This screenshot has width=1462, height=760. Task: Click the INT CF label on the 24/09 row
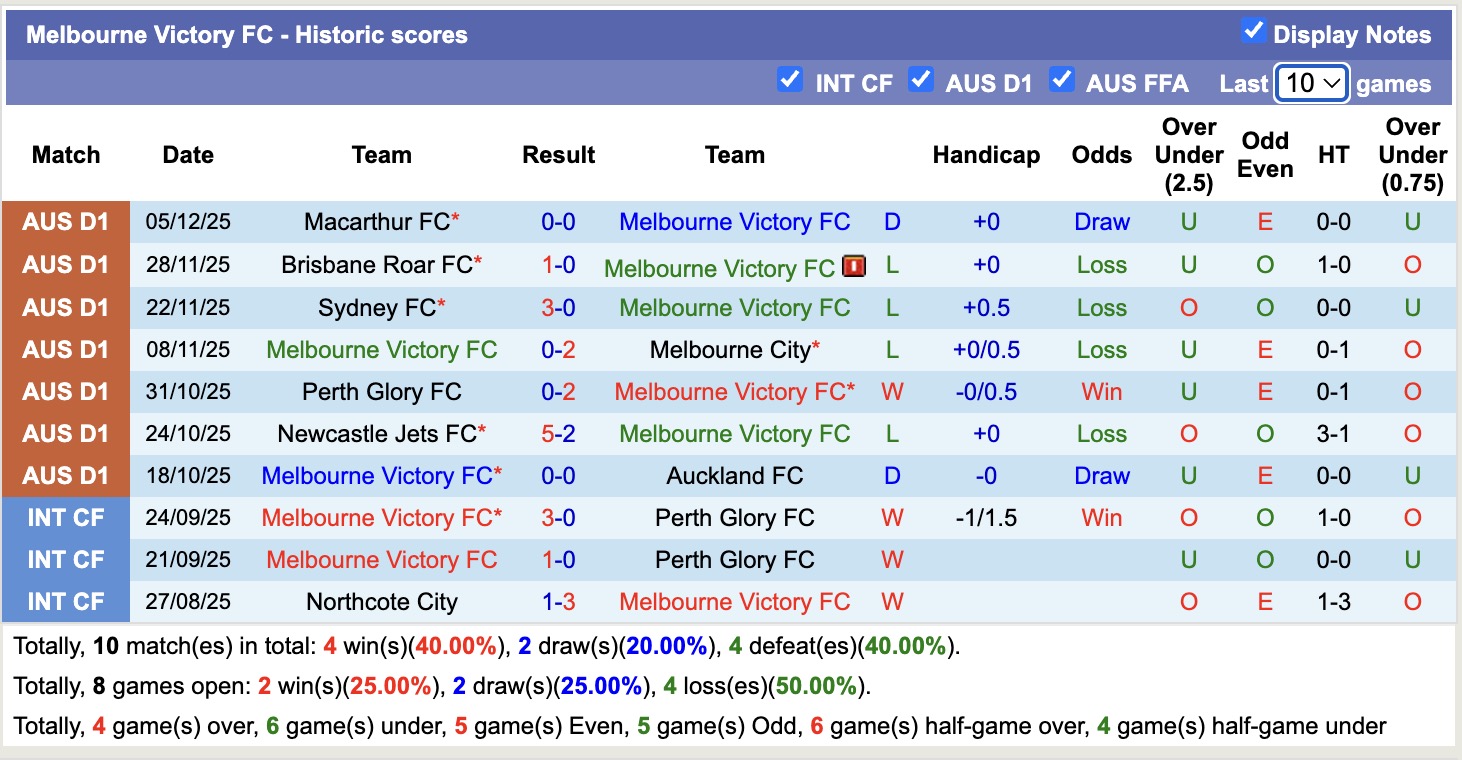pos(66,517)
